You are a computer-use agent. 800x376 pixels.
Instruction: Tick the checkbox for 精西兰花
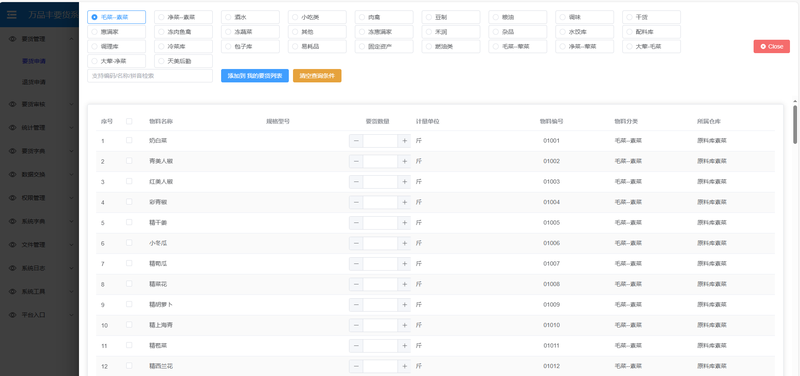click(x=129, y=366)
